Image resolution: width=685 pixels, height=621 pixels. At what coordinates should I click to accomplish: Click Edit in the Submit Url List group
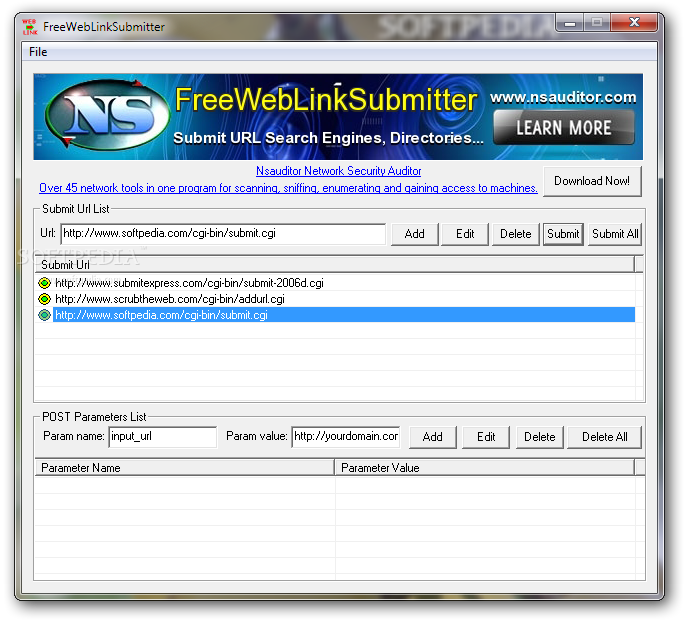[x=465, y=234]
